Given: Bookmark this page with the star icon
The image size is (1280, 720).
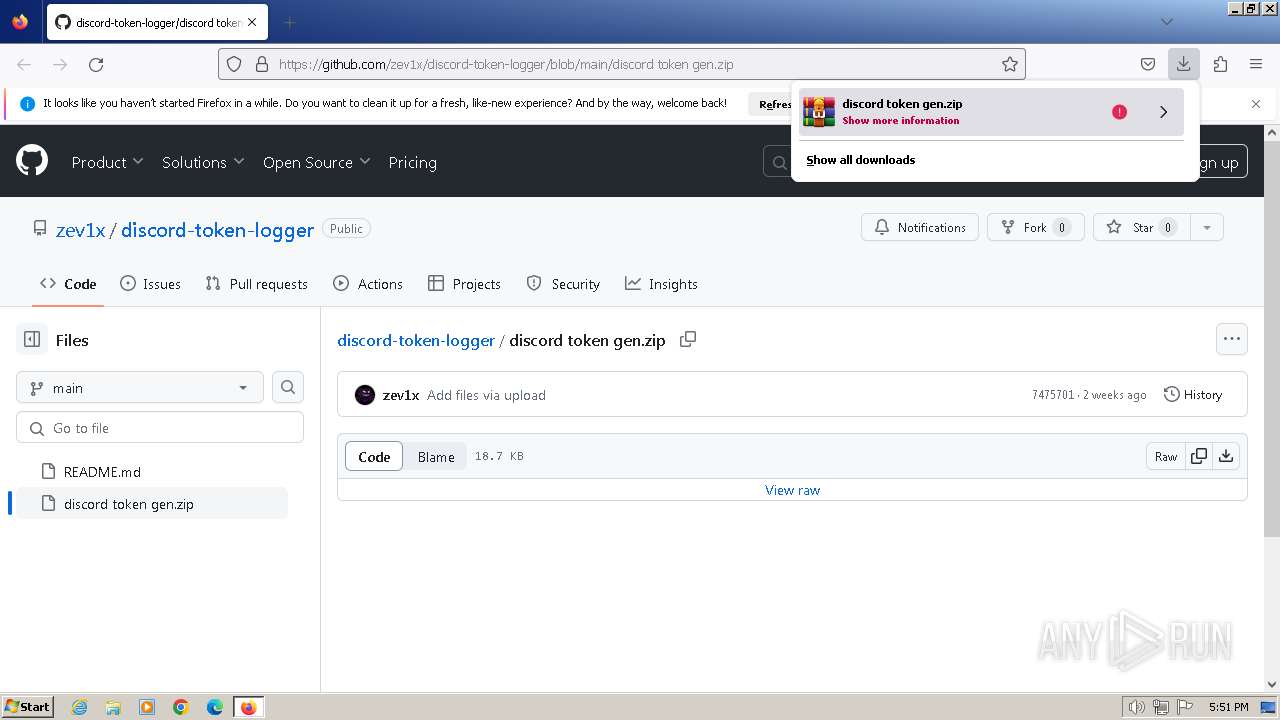Looking at the screenshot, I should point(1010,64).
